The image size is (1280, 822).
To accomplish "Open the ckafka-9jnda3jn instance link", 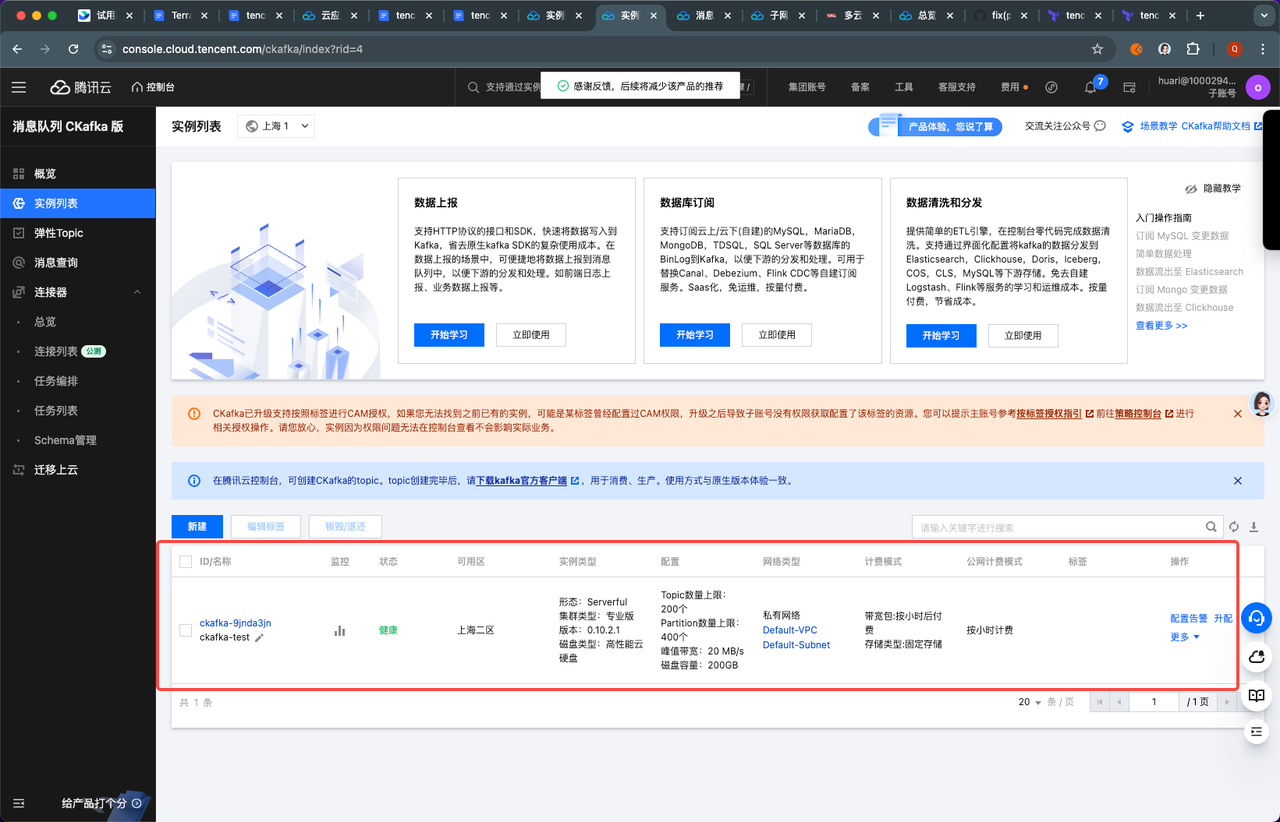I will [x=235, y=623].
